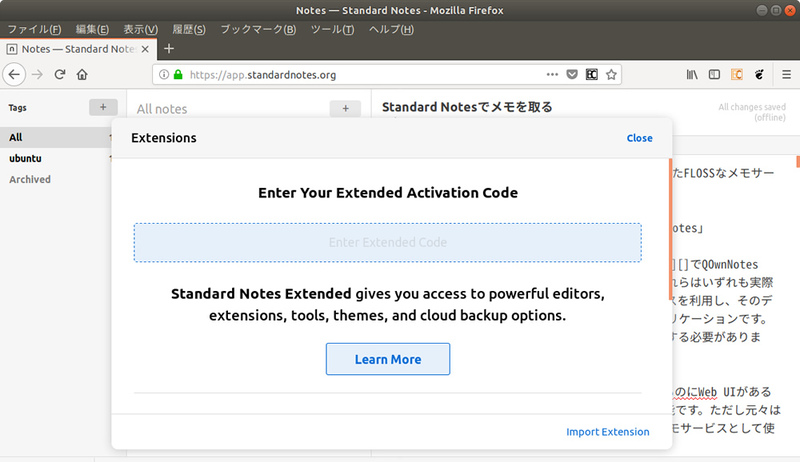Create a new note with plus button
The image size is (800, 462).
tap(345, 108)
